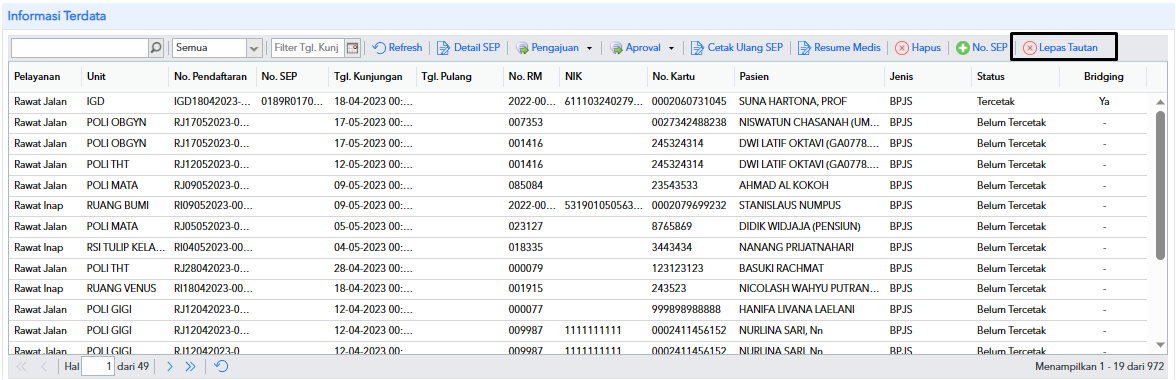Click the search magnifier icon

coord(155,47)
